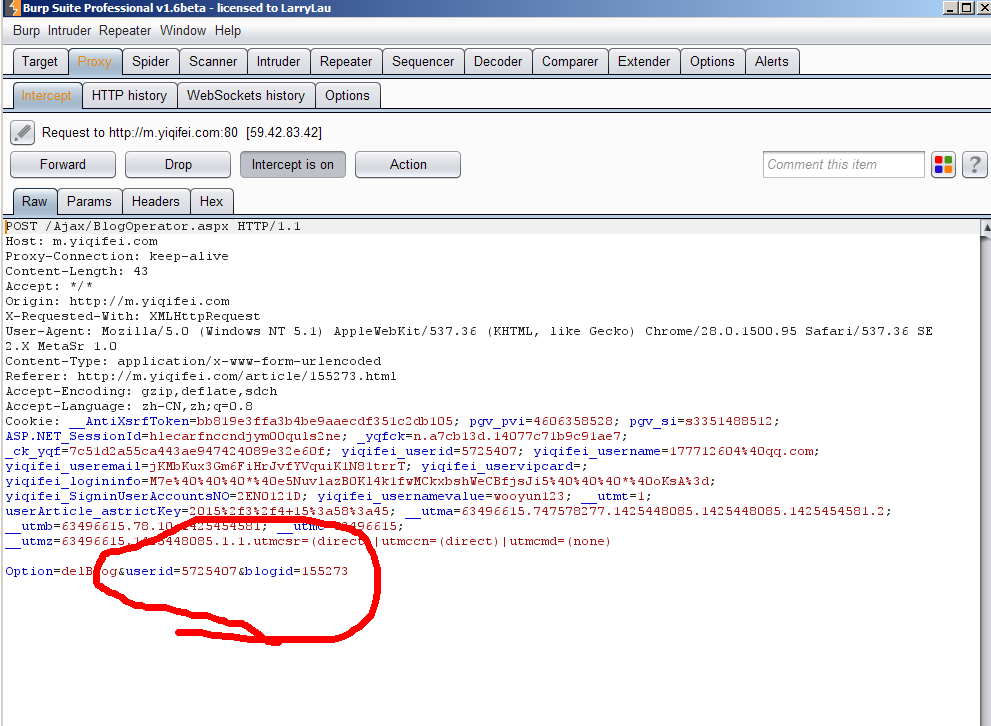991x726 pixels.
Task: Maximize the Burp Suite window
Action: pos(966,8)
